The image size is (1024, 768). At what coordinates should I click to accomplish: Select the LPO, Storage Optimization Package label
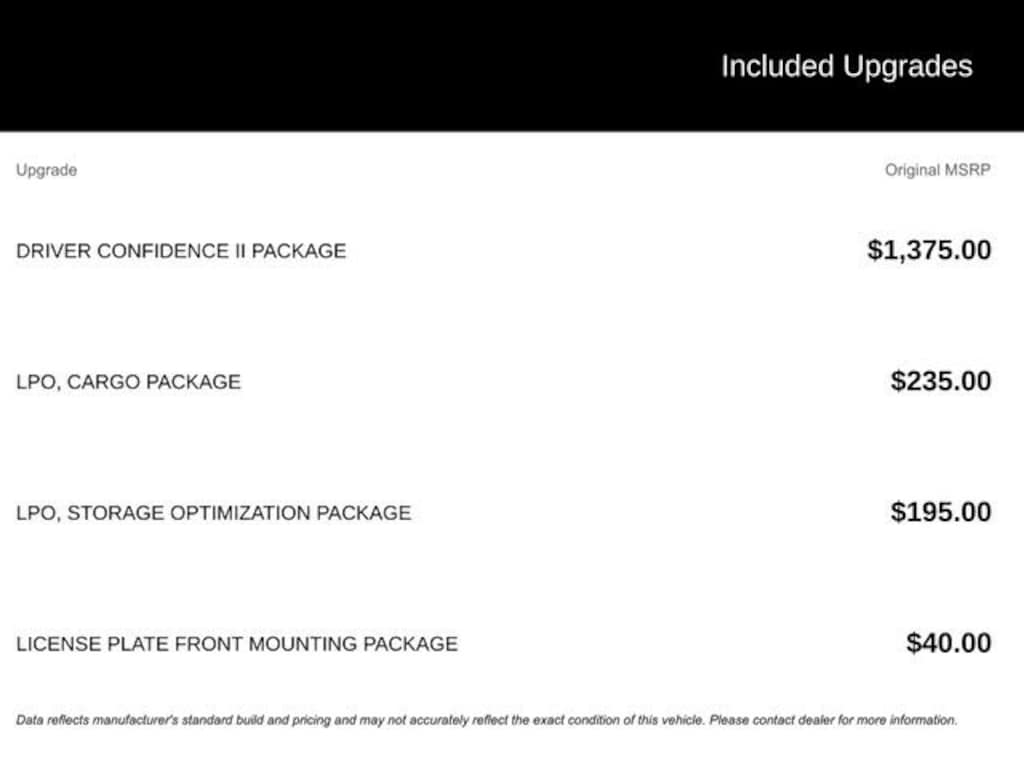coord(213,513)
